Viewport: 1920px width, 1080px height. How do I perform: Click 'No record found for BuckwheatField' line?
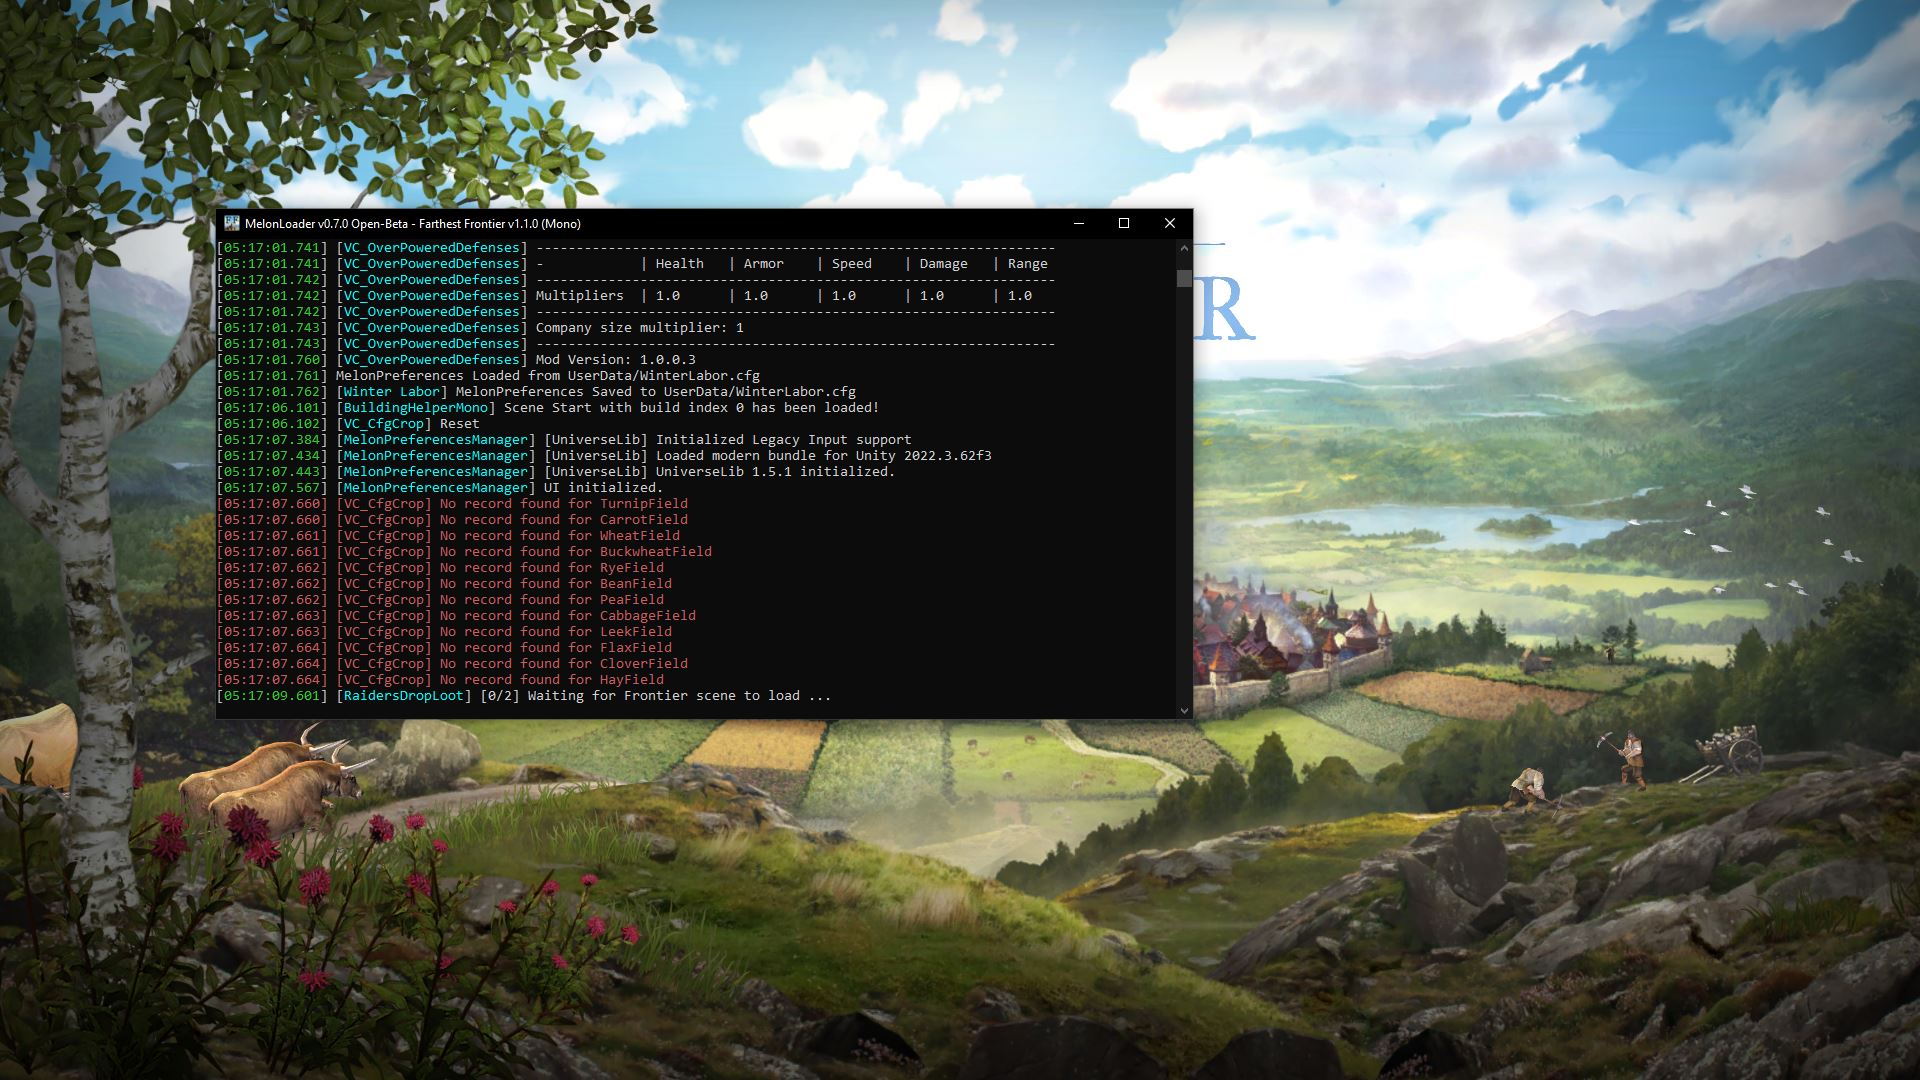point(576,552)
